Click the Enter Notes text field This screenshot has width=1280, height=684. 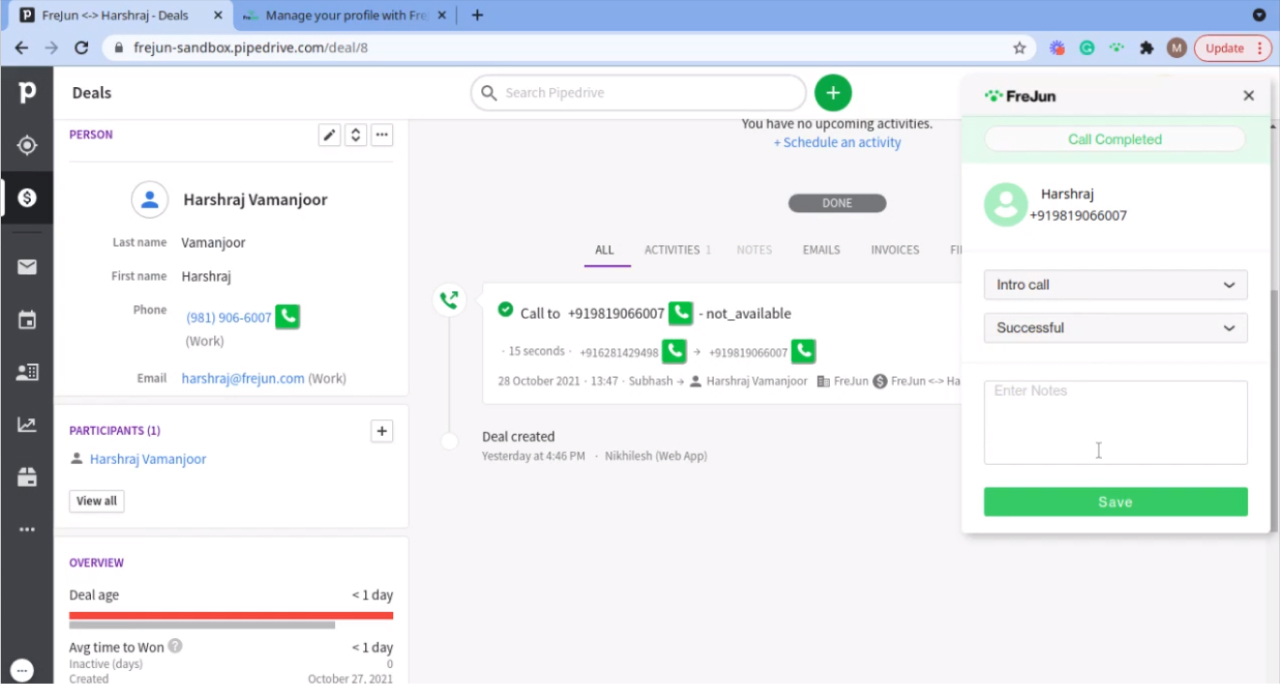tap(1115, 422)
